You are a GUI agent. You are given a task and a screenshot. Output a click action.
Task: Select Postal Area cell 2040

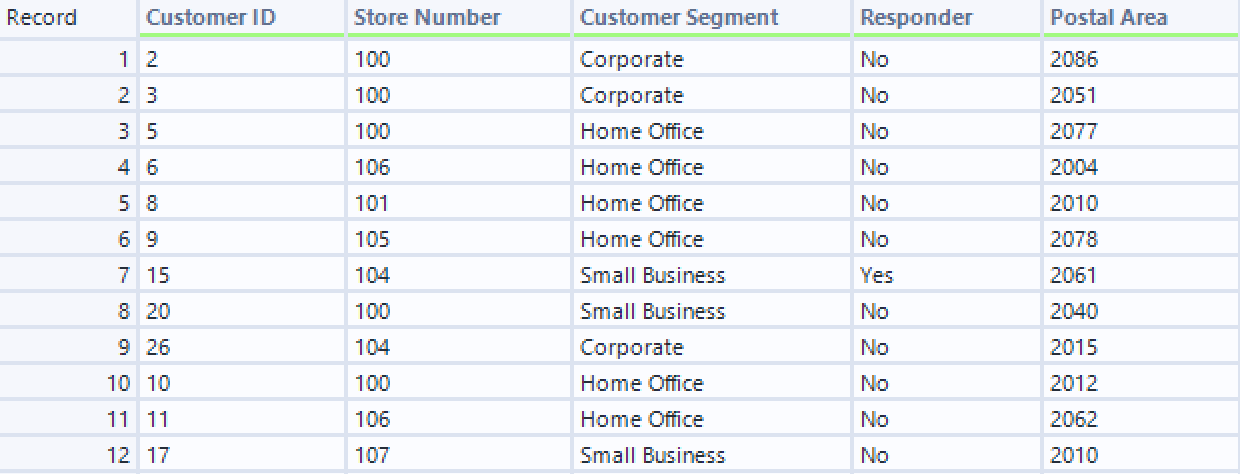pos(1074,311)
